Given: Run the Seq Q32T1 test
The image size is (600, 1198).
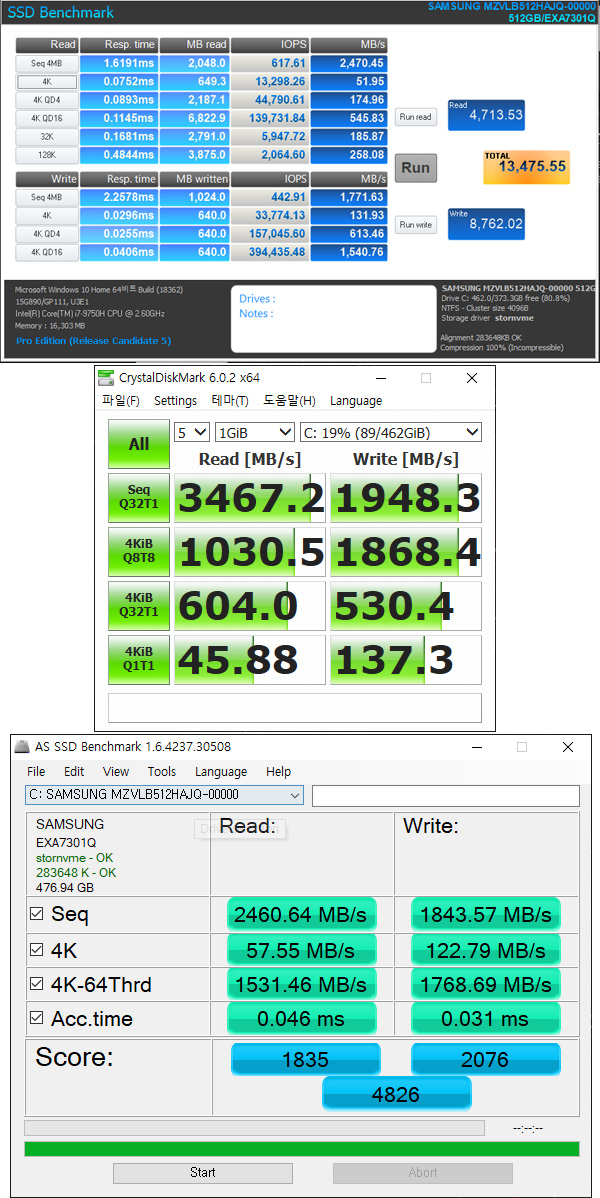Looking at the screenshot, I should pyautogui.click(x=138, y=498).
